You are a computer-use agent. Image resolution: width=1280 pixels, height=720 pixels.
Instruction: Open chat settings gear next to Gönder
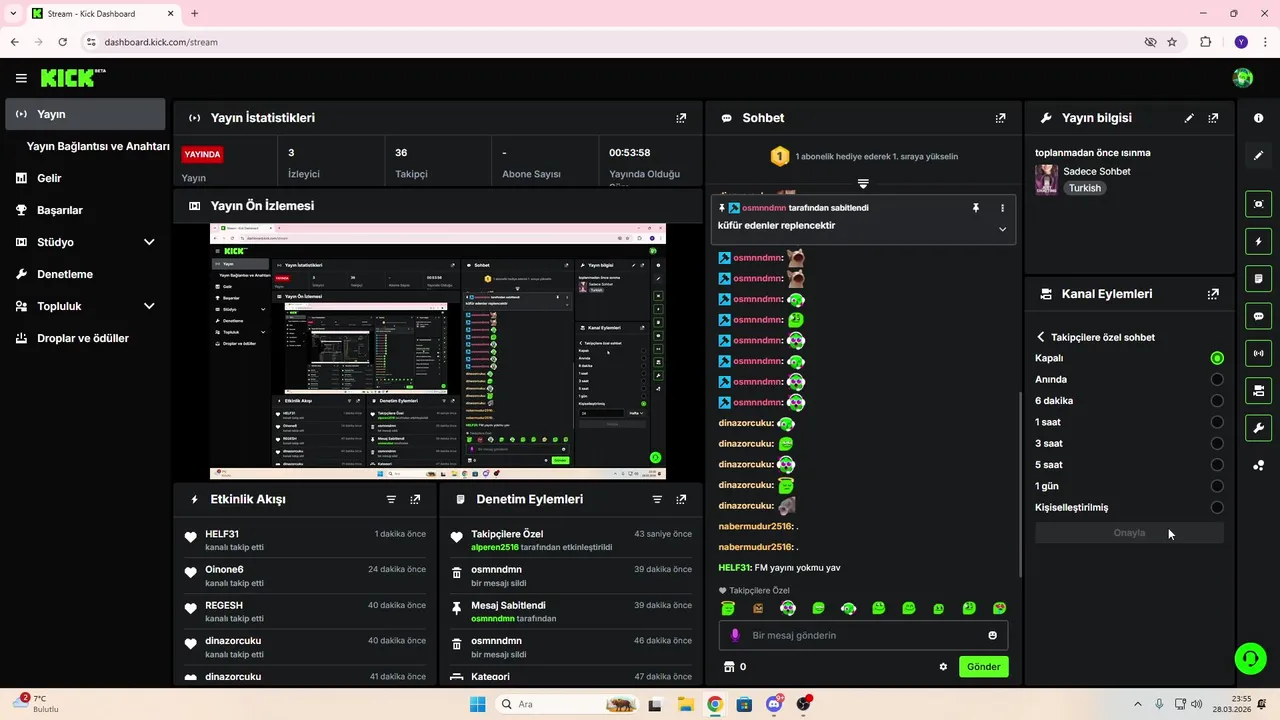(x=943, y=667)
